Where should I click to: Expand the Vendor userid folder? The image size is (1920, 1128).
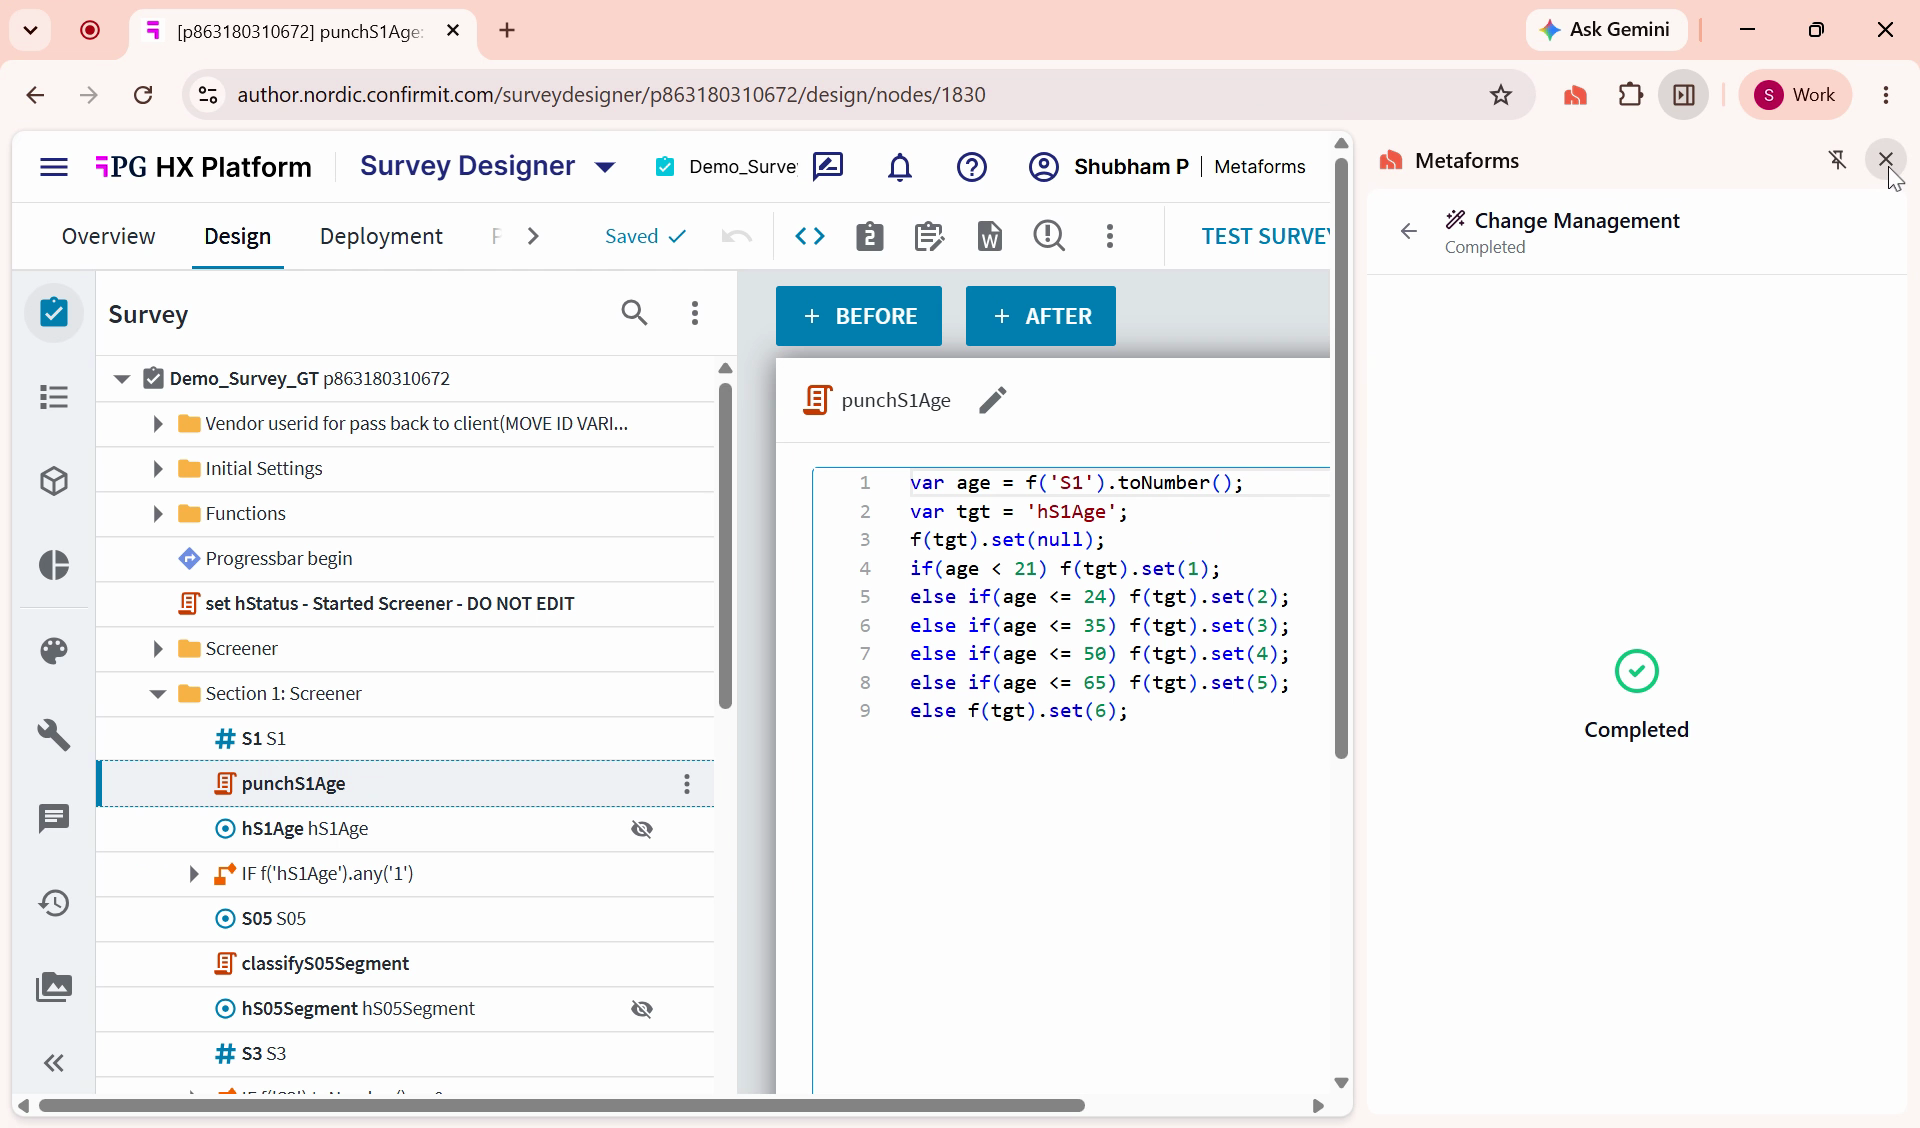coord(157,424)
